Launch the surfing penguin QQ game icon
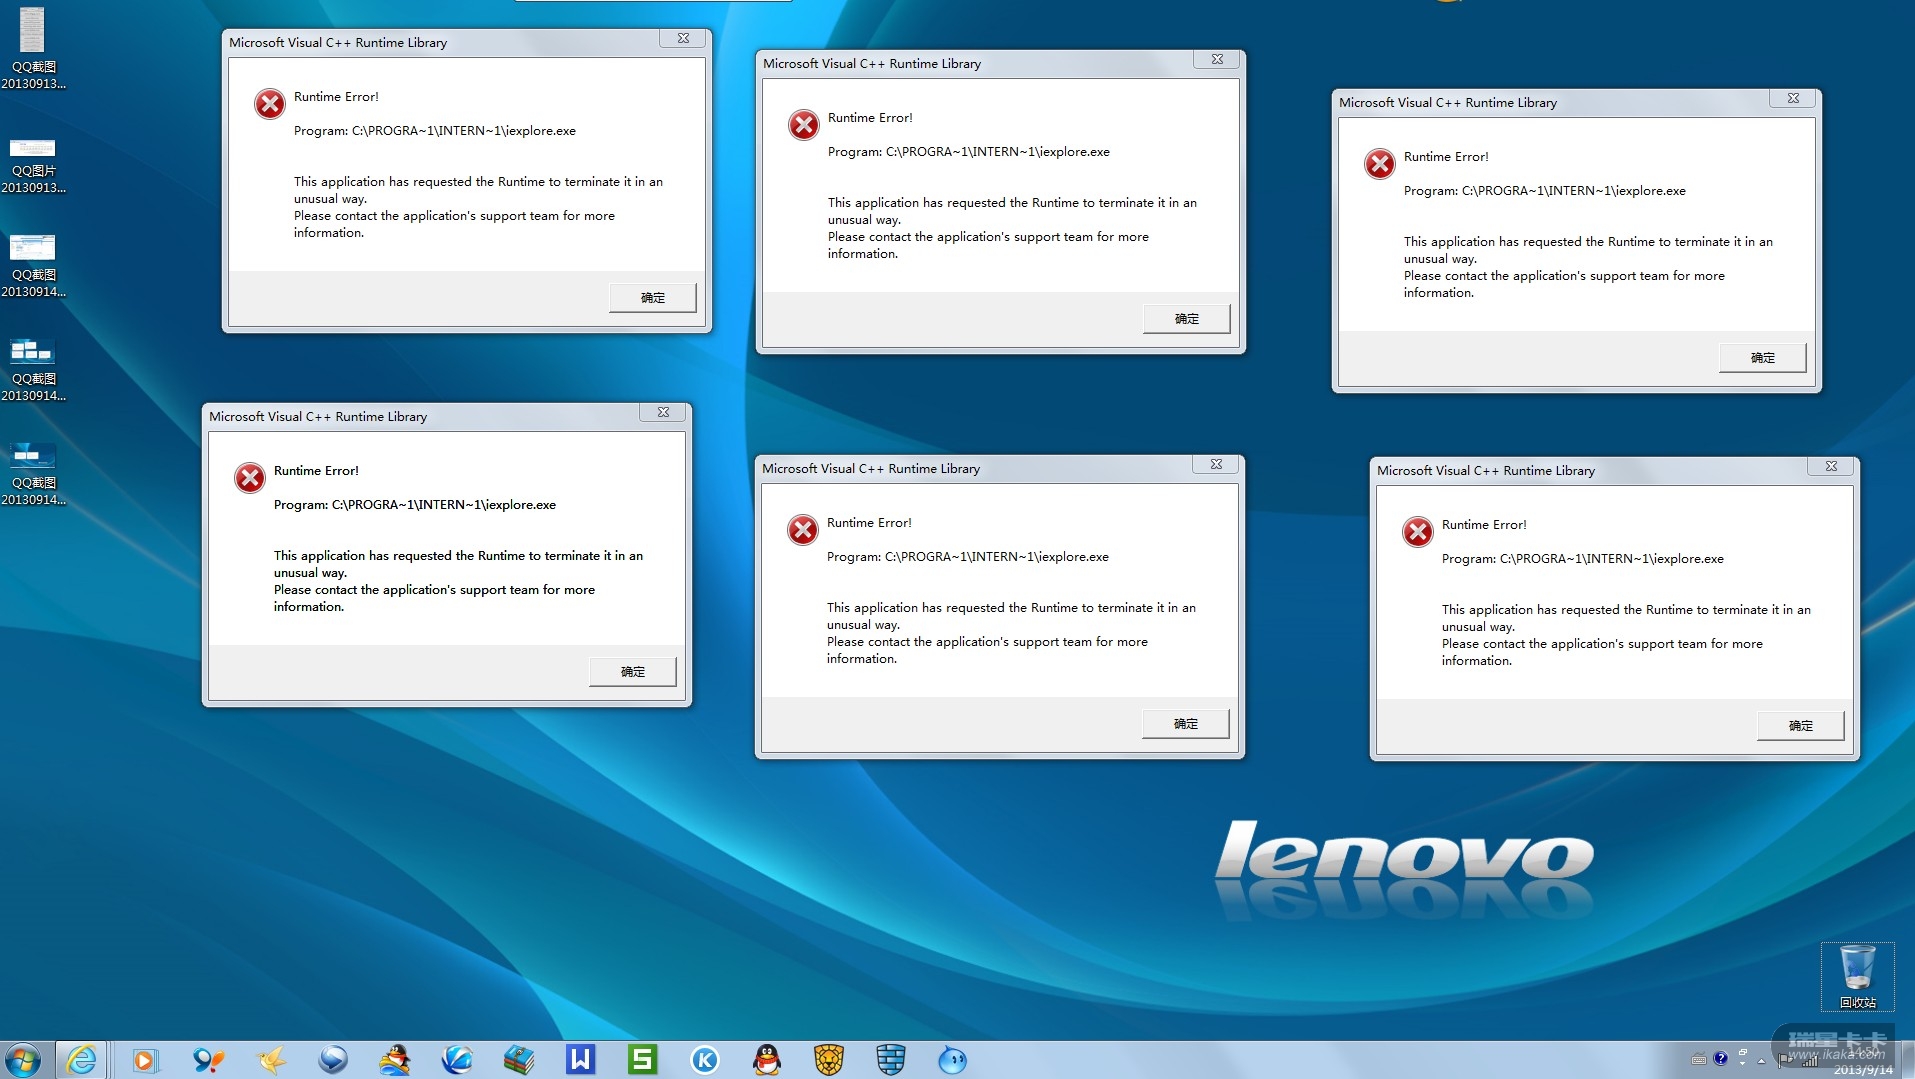This screenshot has width=1915, height=1079. (x=395, y=1060)
